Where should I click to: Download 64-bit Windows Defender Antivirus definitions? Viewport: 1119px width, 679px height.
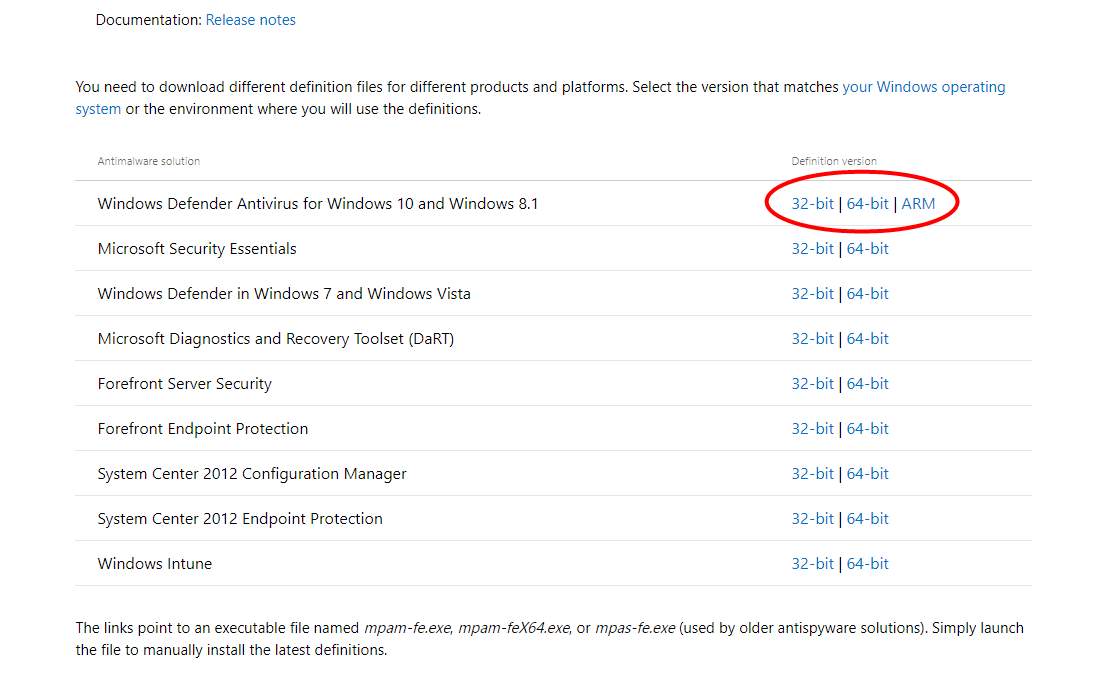[867, 204]
